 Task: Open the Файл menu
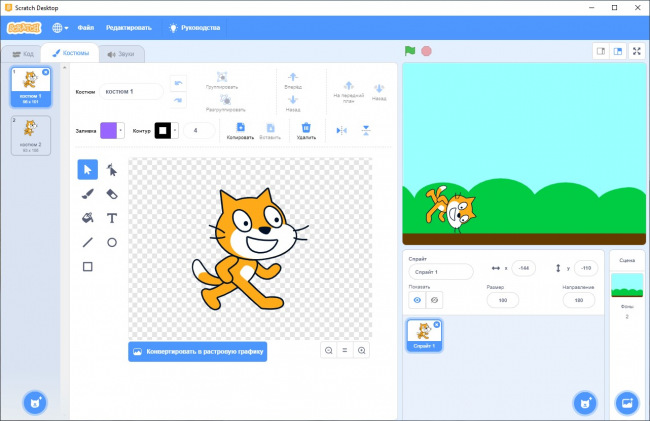coord(86,28)
